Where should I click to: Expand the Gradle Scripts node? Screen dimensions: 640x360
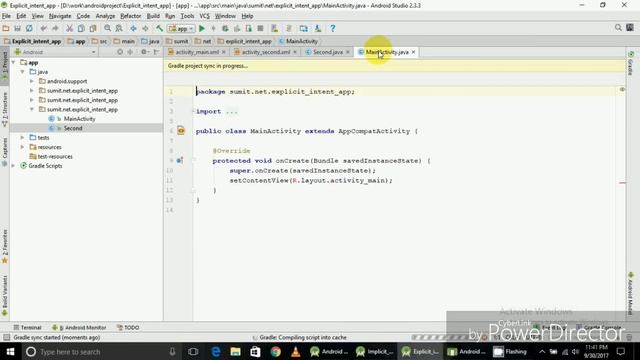13,166
